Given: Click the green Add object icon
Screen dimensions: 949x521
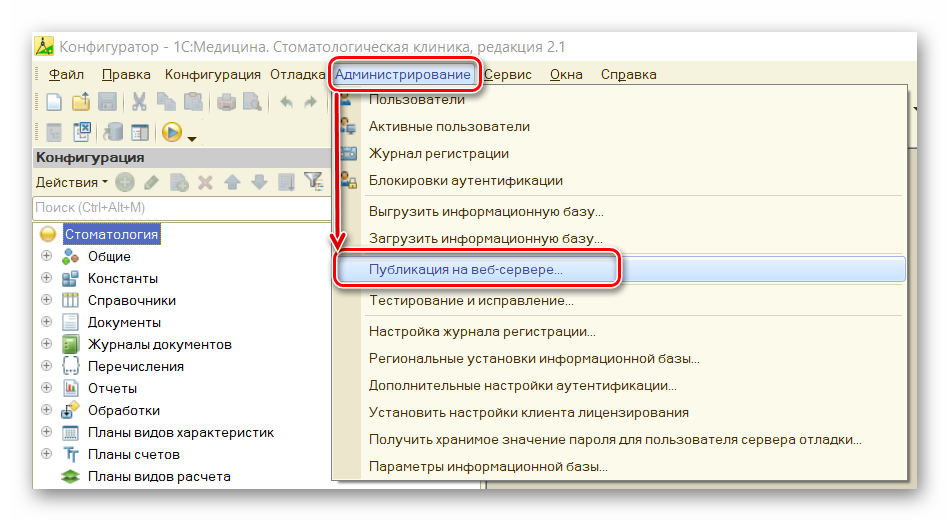Looking at the screenshot, I should coord(125,182).
